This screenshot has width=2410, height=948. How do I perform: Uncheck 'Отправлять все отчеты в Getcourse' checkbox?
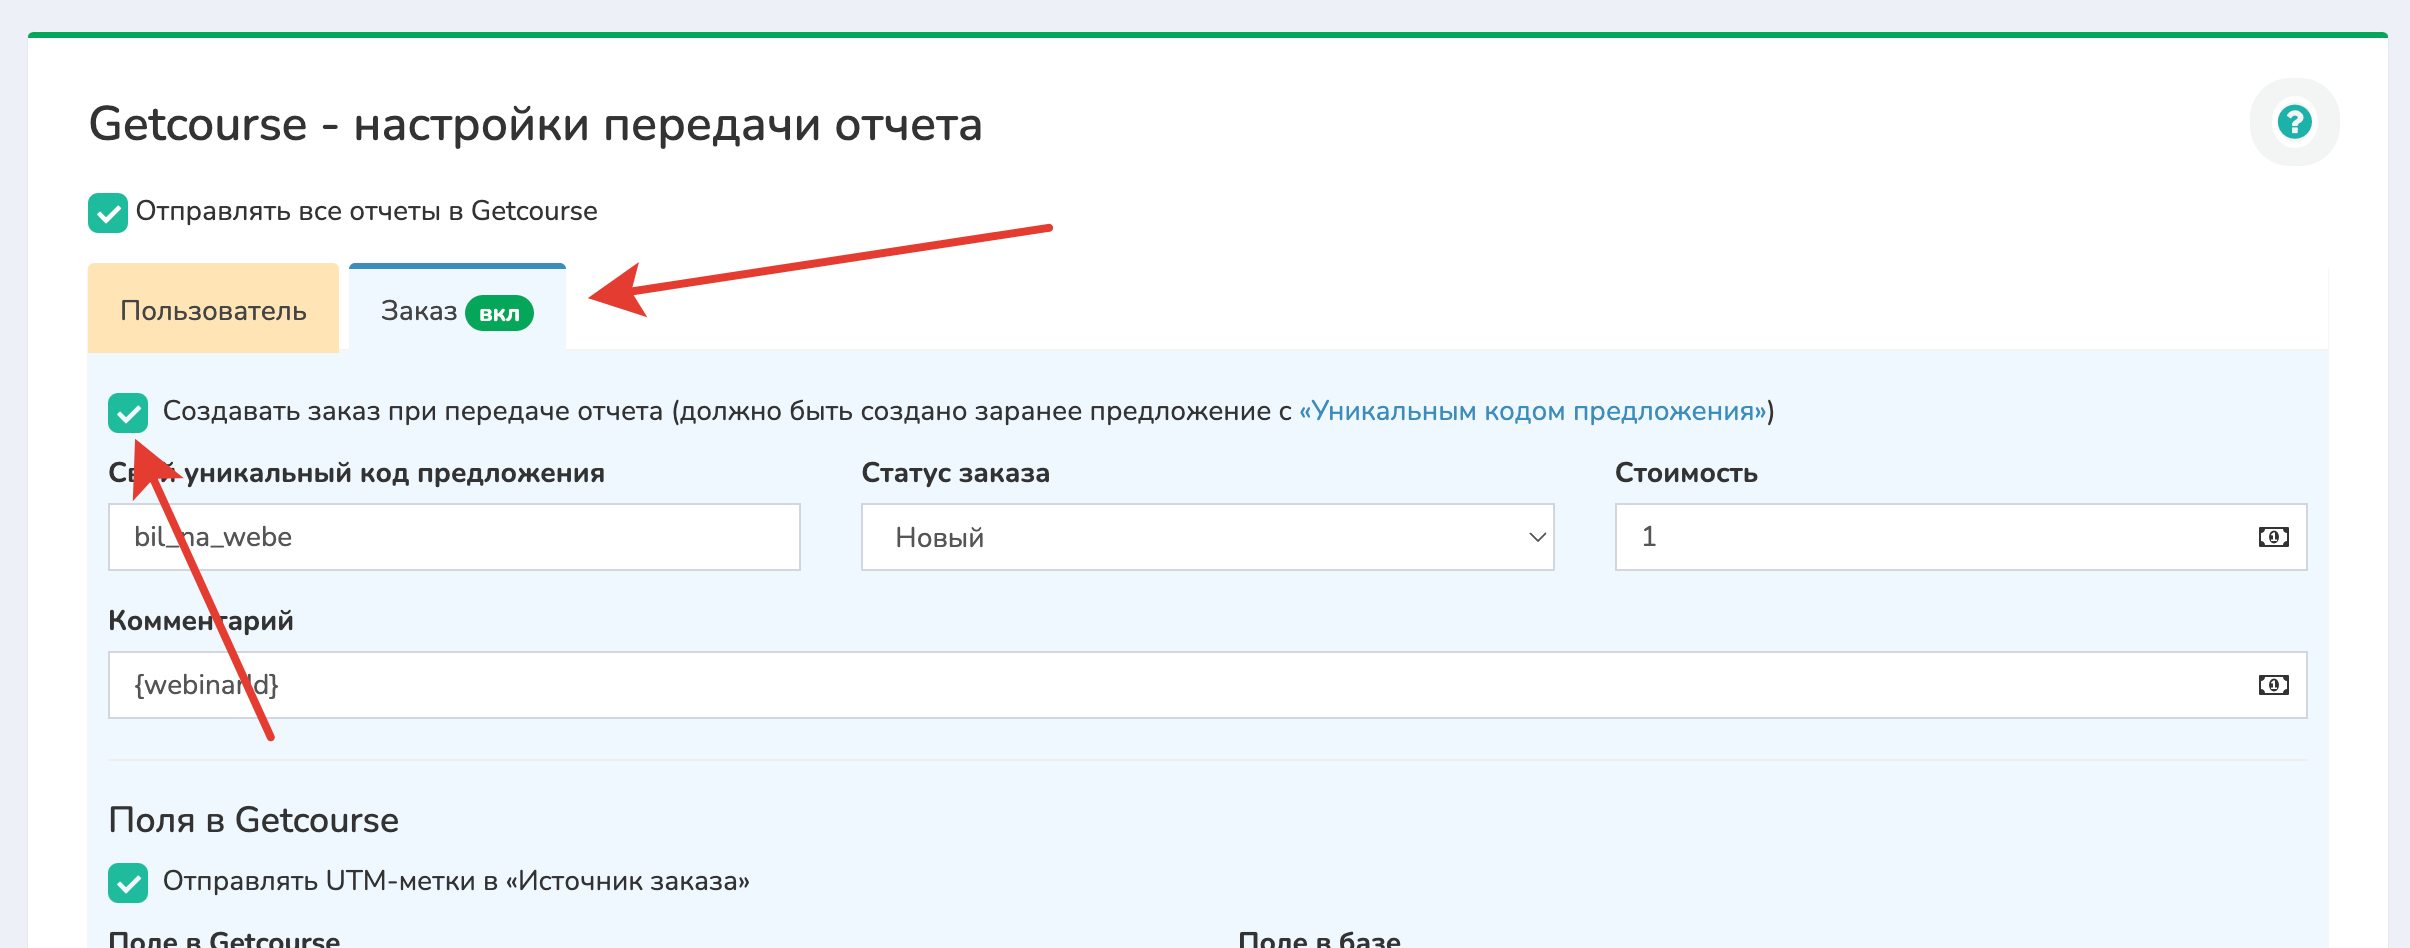tap(108, 213)
